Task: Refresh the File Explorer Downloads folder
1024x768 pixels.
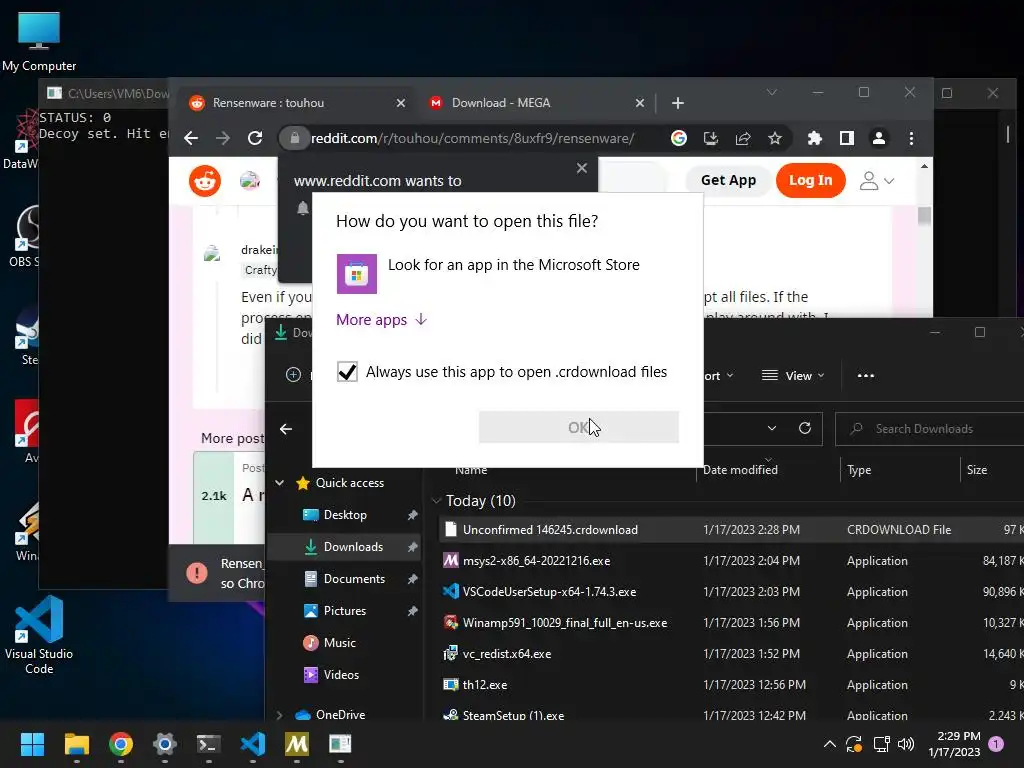Action: [805, 428]
